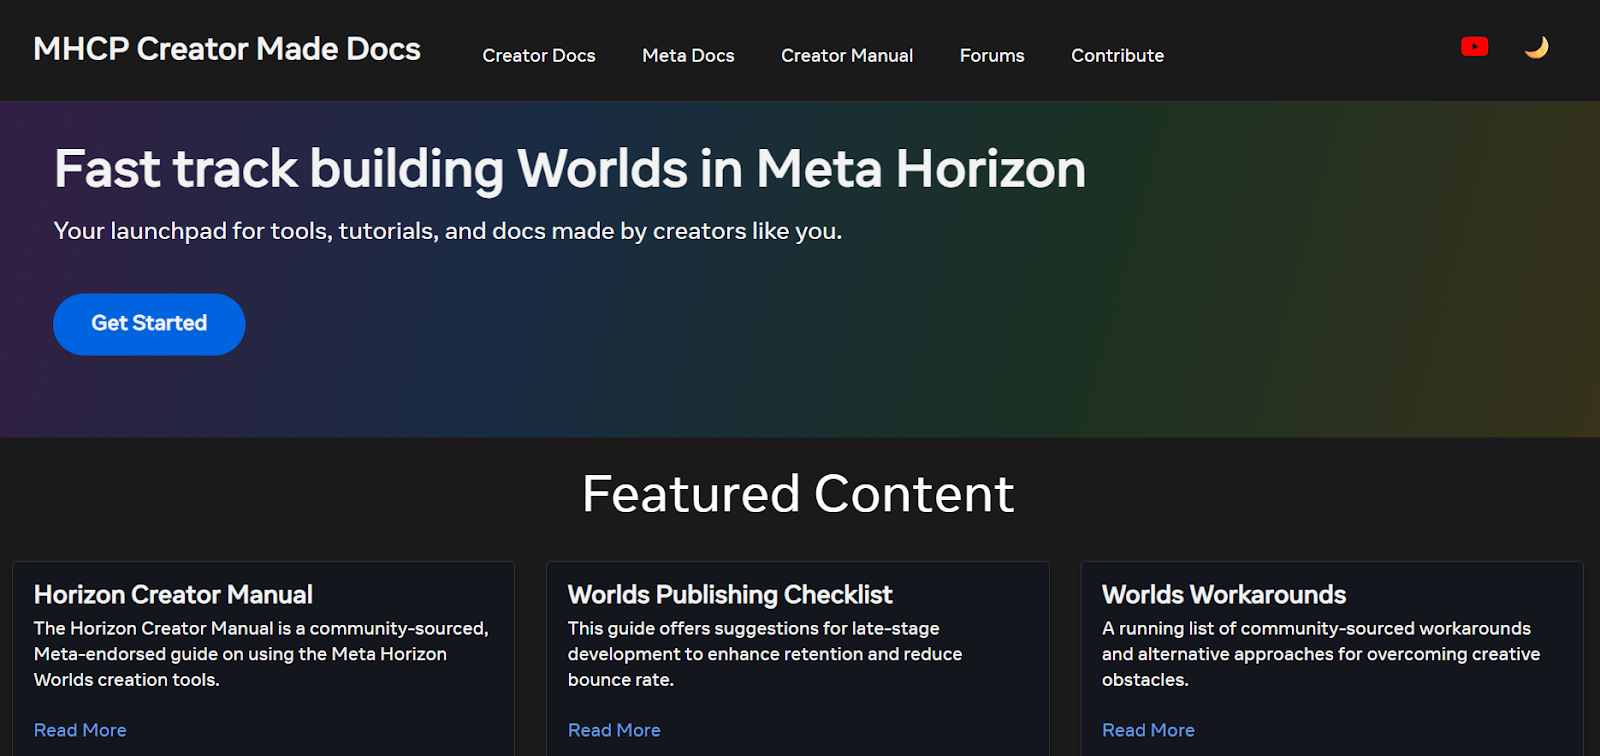The height and width of the screenshot is (756, 1600).
Task: Select the Worlds Publishing Checklist card title
Action: click(x=730, y=595)
